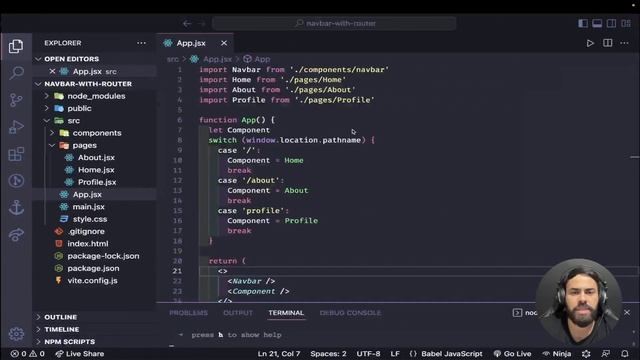Start Live Share from status bar

[x=80, y=354]
